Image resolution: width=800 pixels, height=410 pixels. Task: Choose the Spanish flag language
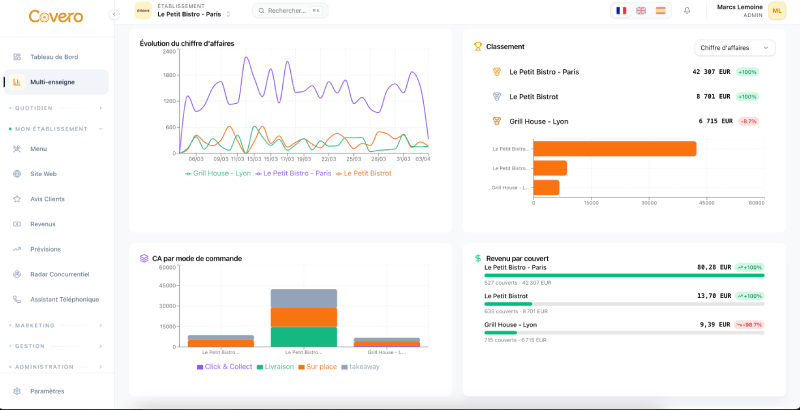click(660, 10)
